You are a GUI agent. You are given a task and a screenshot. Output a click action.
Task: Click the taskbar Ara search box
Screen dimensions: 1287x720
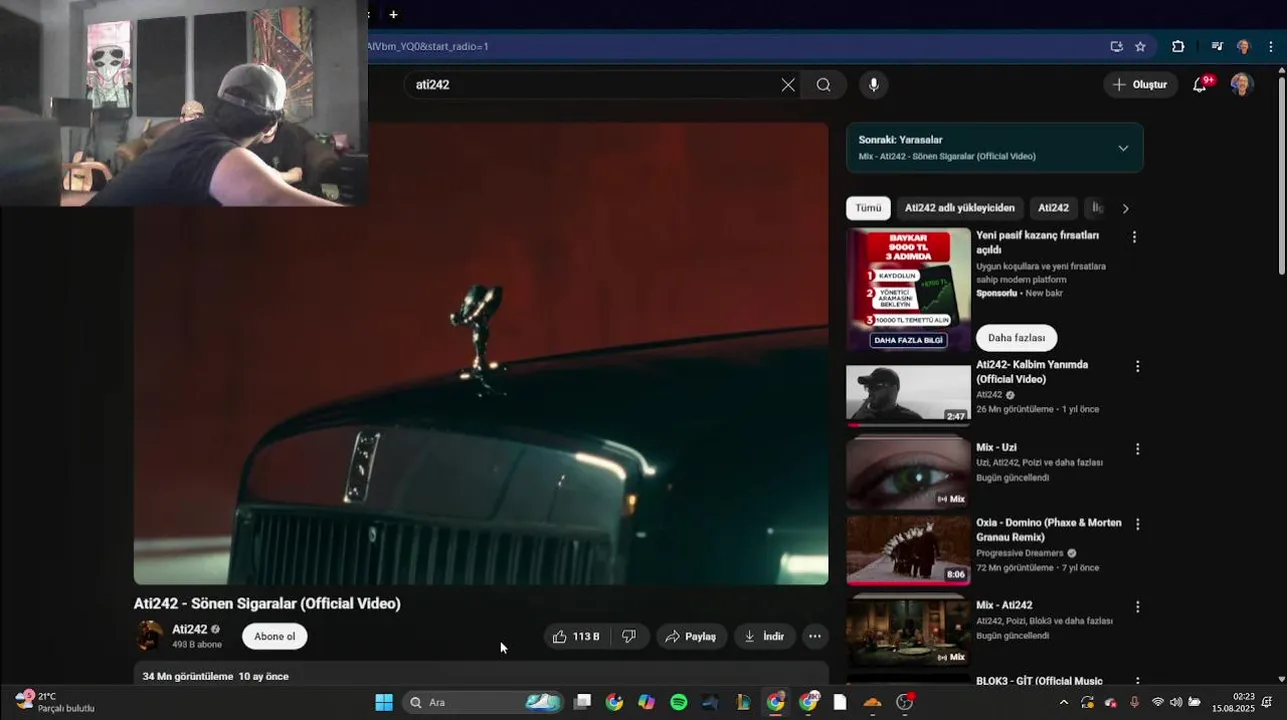485,702
